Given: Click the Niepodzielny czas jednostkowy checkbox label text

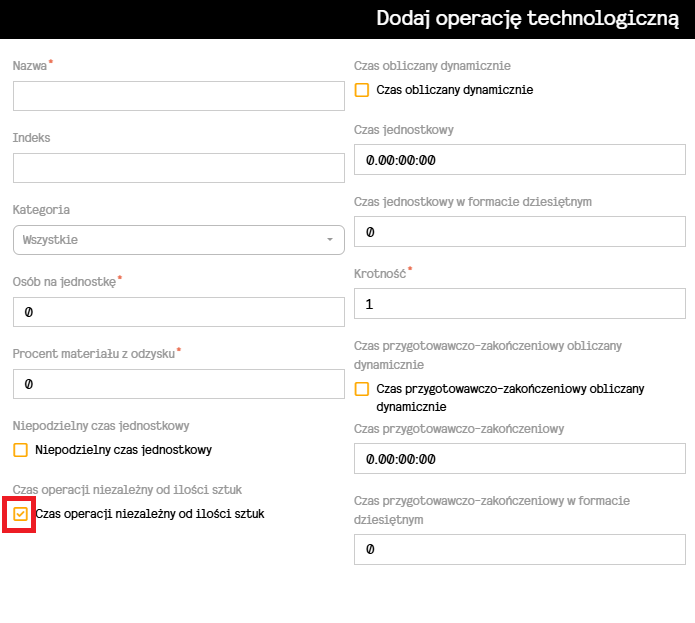Looking at the screenshot, I should point(123,450).
